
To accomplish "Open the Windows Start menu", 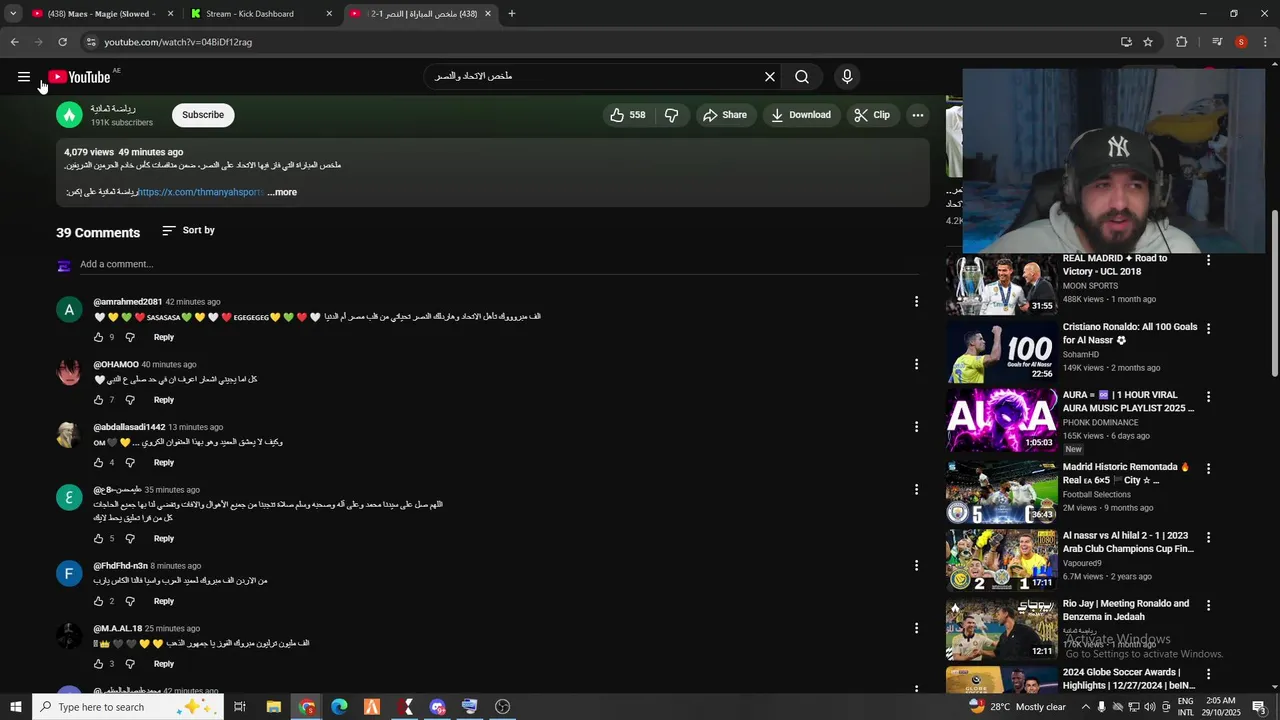I will pos(16,707).
